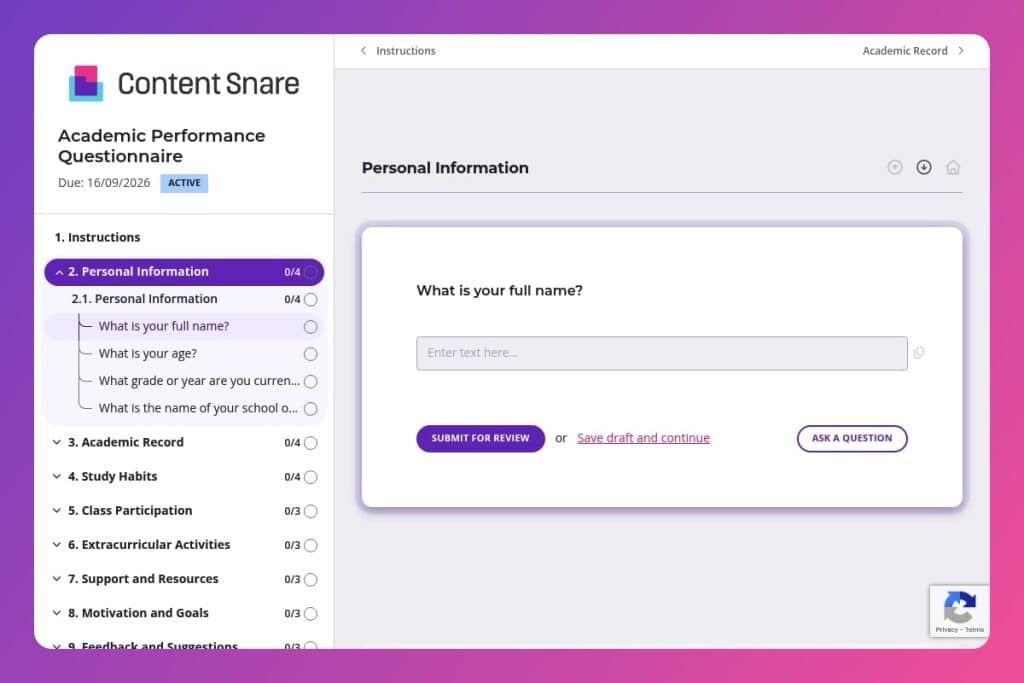The image size is (1024, 683).
Task: Select the status circle for 'What is your full name?'
Action: pyautogui.click(x=310, y=327)
